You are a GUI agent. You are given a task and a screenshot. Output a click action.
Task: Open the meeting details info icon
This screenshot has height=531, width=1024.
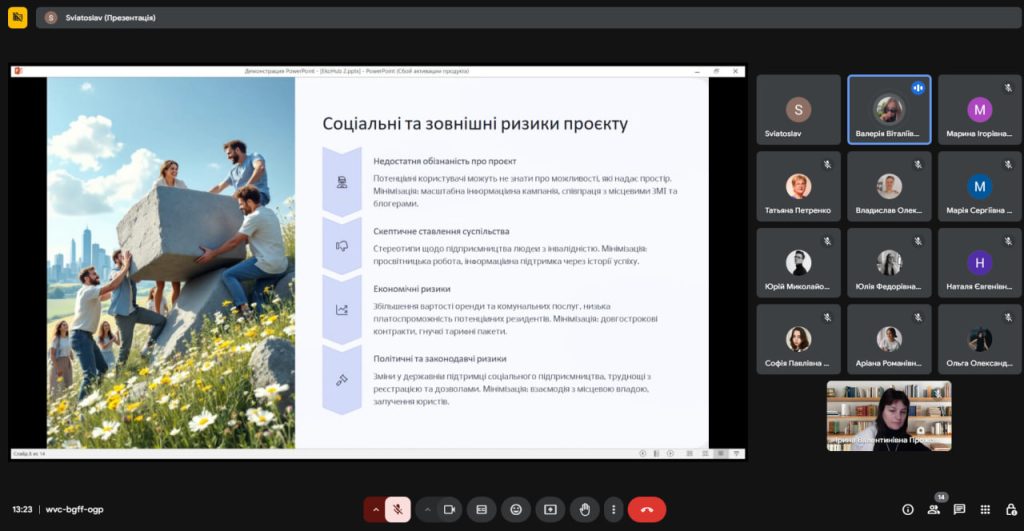(x=908, y=509)
